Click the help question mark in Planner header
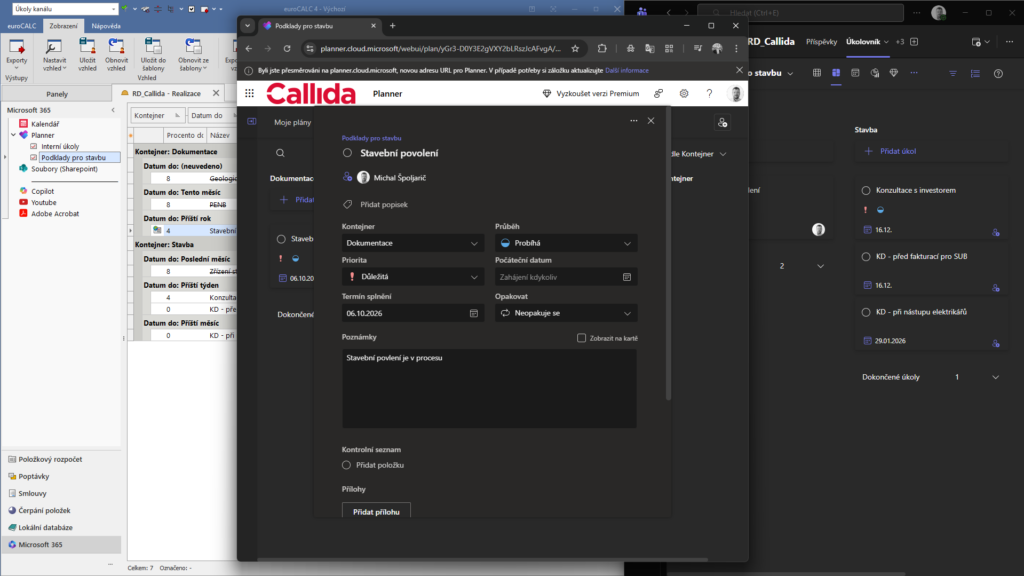The image size is (1024, 576). coord(709,93)
